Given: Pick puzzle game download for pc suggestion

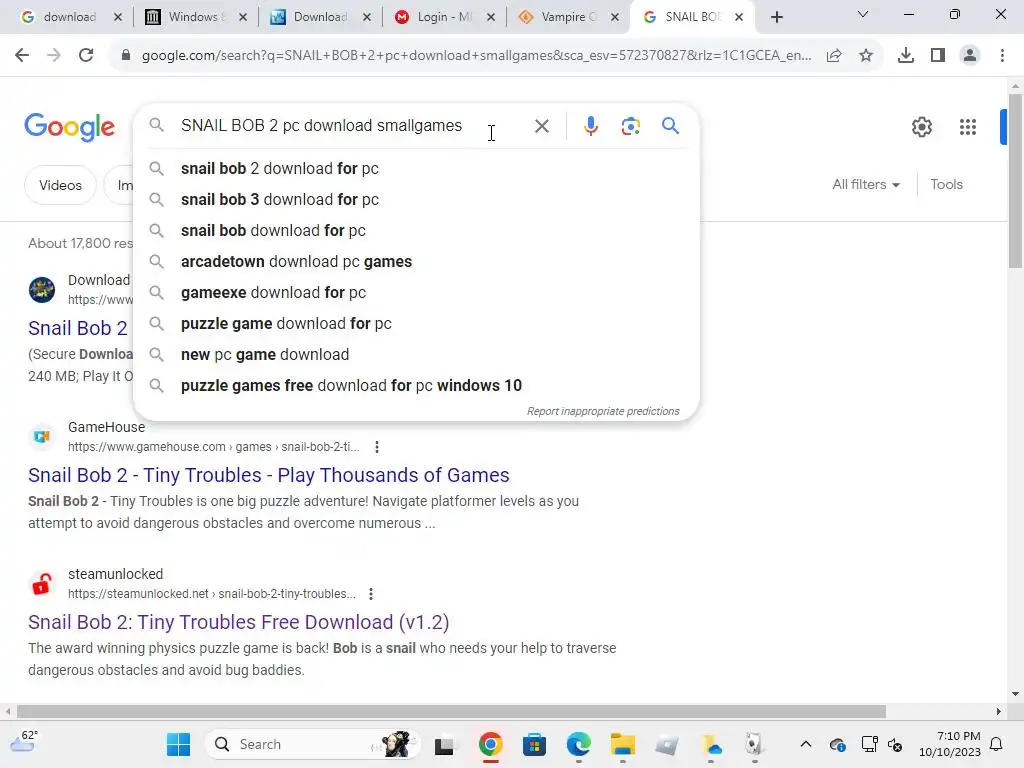Looking at the screenshot, I should coord(416,324).
